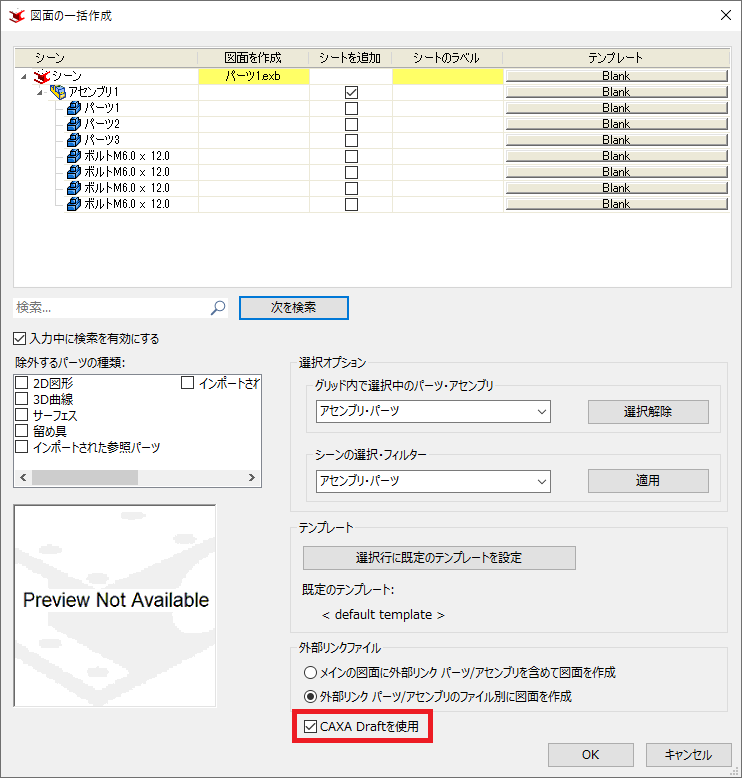Screen dimensions: 742x778
Task: Click the シーン column header
Action: coord(106,58)
